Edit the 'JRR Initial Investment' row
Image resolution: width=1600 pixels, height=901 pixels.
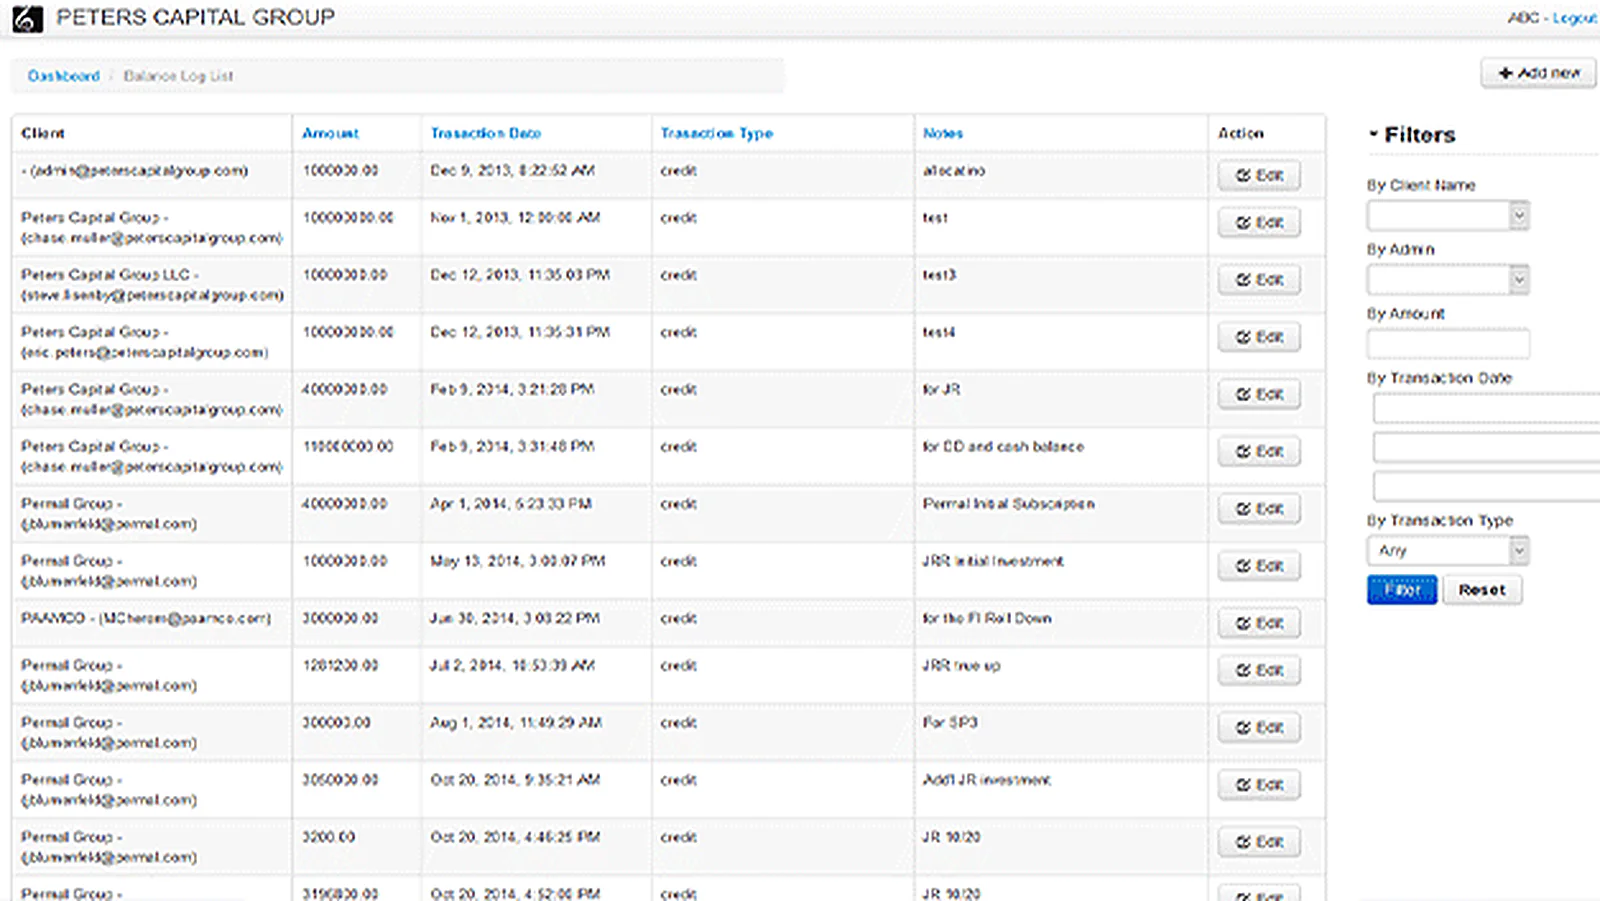point(1259,566)
